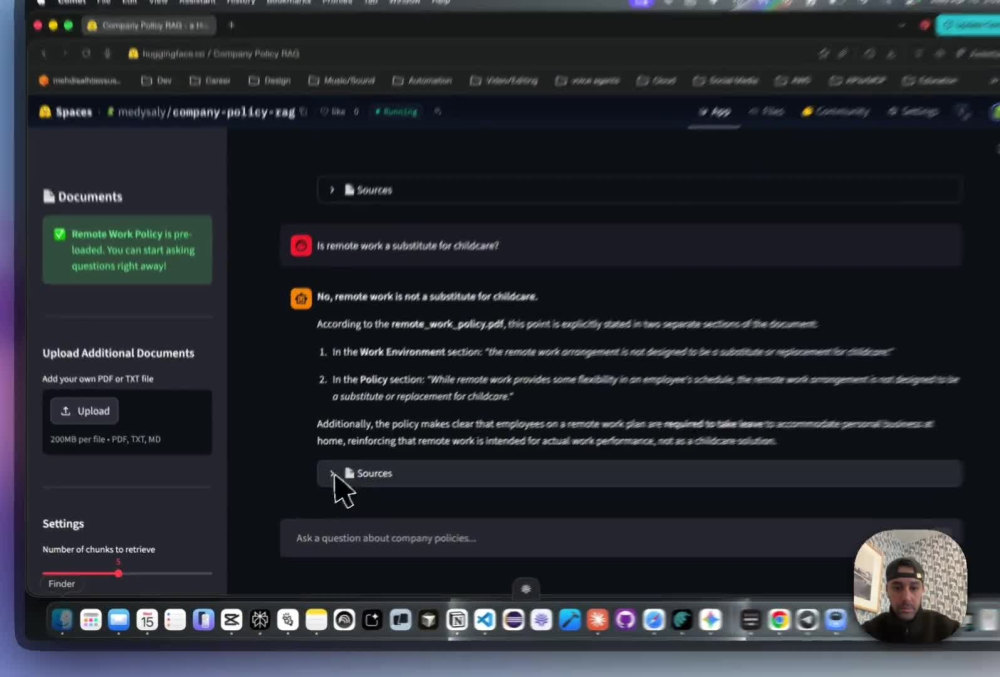Screen dimensions: 1000x677
Task: Click the Remote Work Policy pre-loaded notice
Action: click(x=127, y=250)
